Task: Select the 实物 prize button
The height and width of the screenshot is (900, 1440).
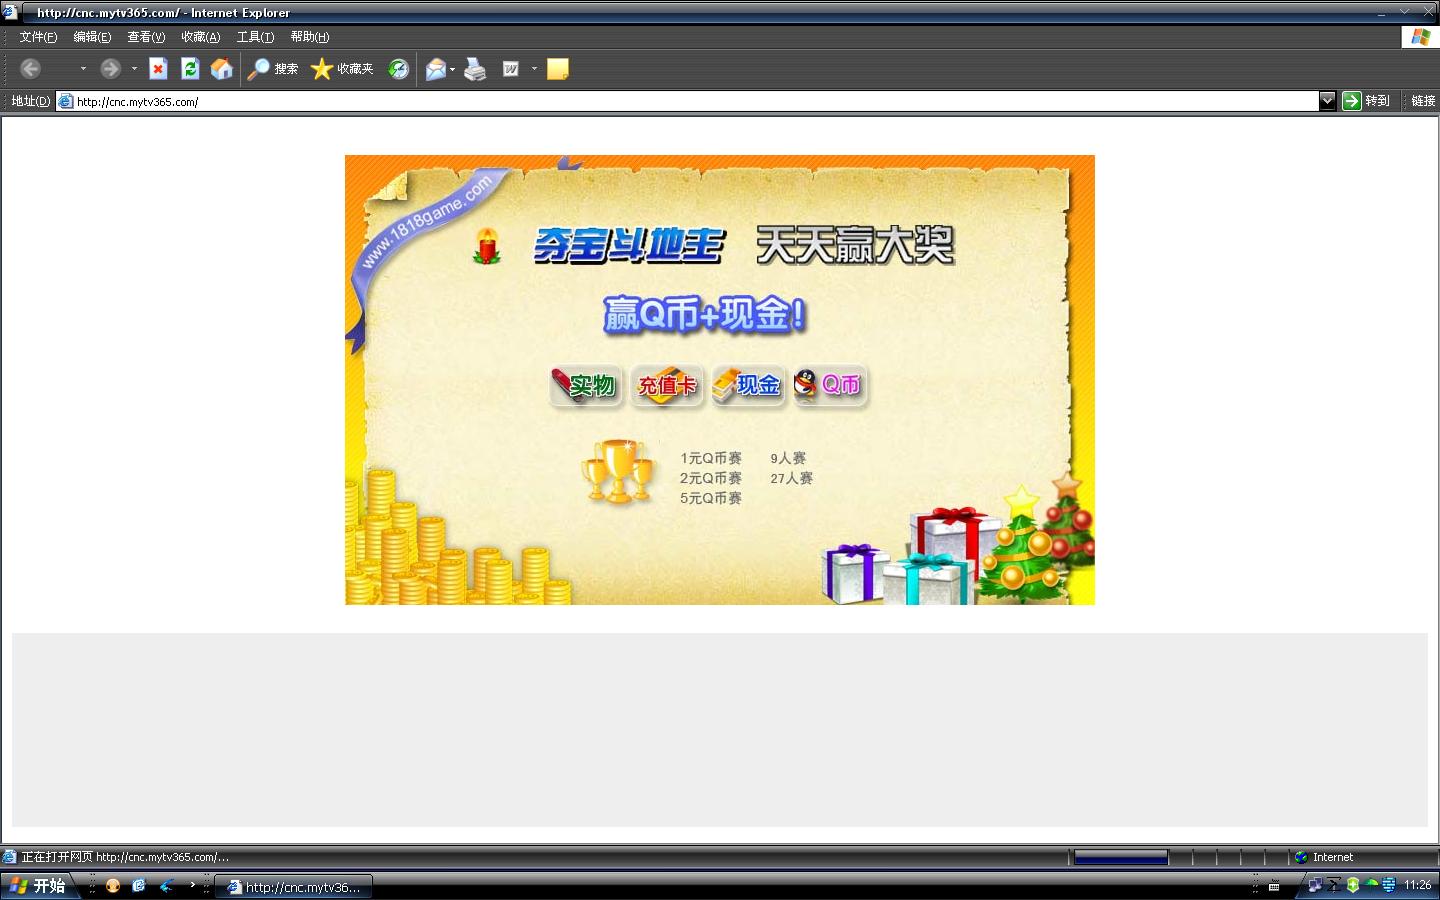Action: click(x=586, y=385)
